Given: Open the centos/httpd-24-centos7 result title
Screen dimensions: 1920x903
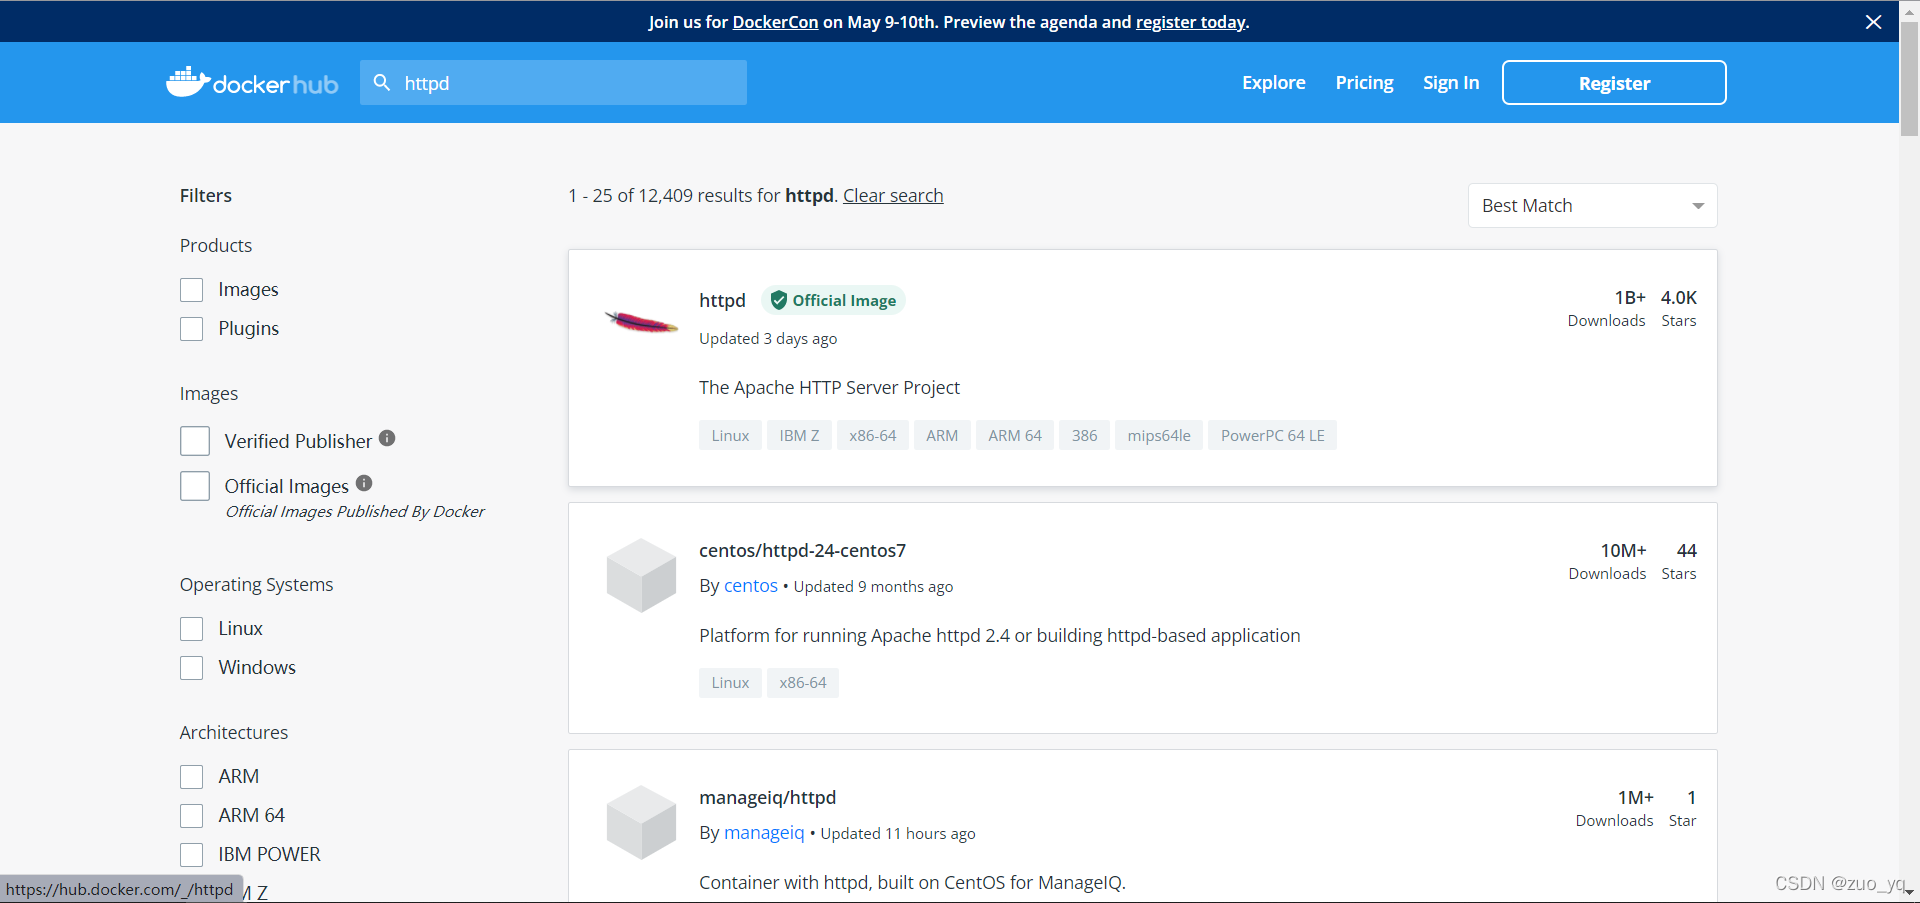Looking at the screenshot, I should 802,551.
